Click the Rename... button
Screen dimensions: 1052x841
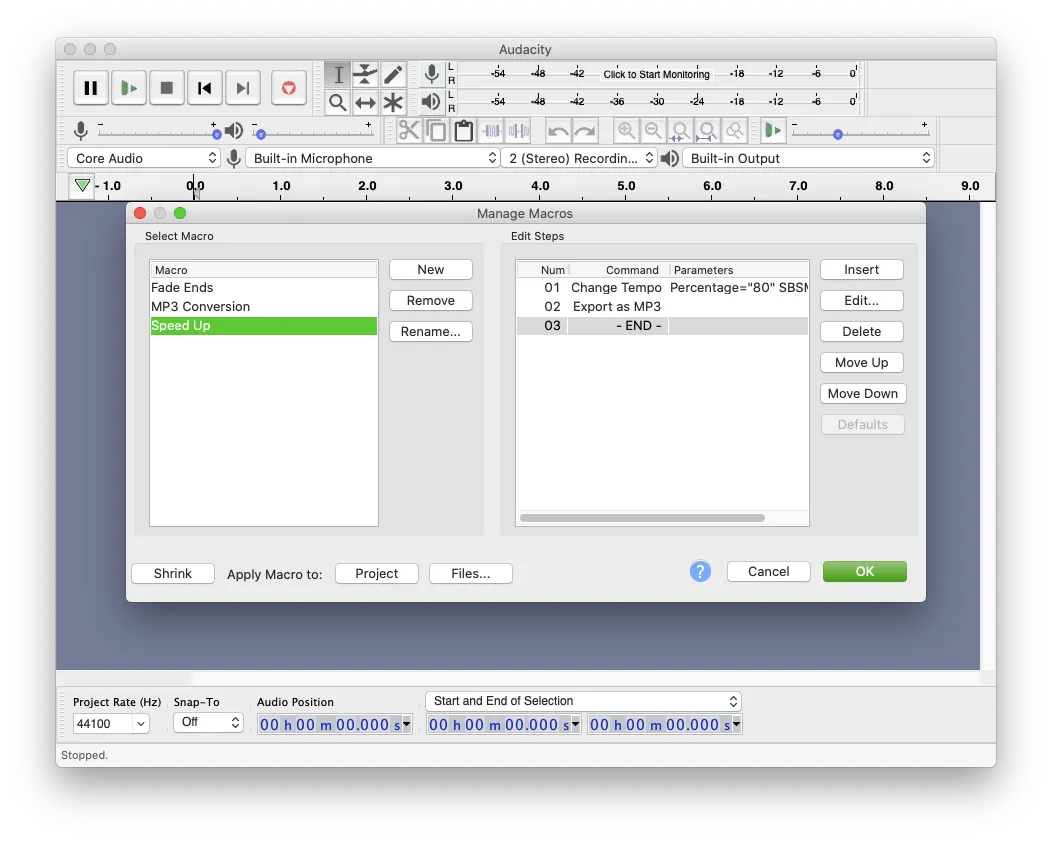click(x=430, y=331)
